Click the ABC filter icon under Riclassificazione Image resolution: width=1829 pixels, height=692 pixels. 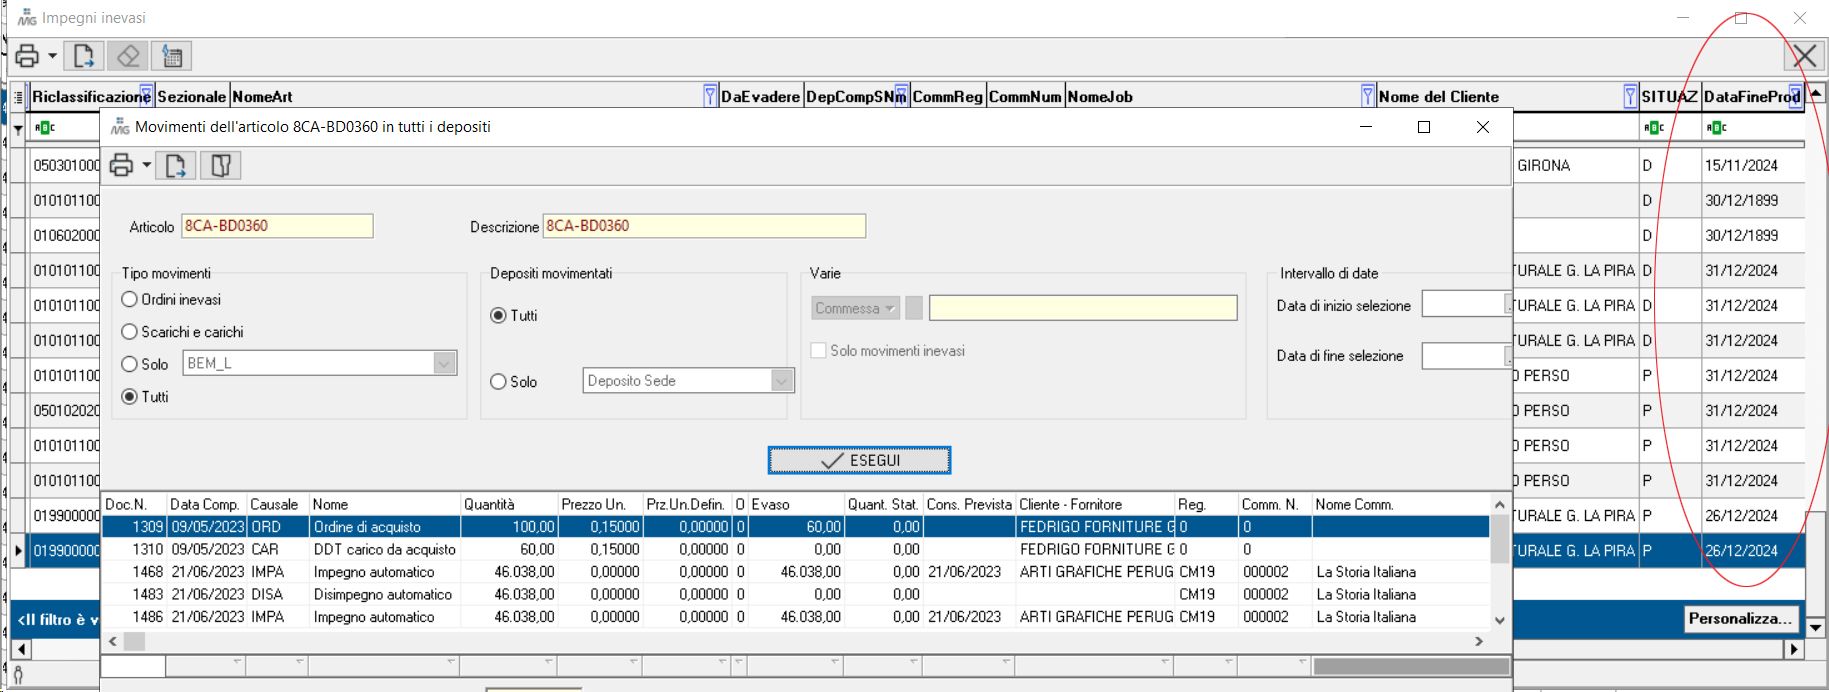(x=44, y=128)
